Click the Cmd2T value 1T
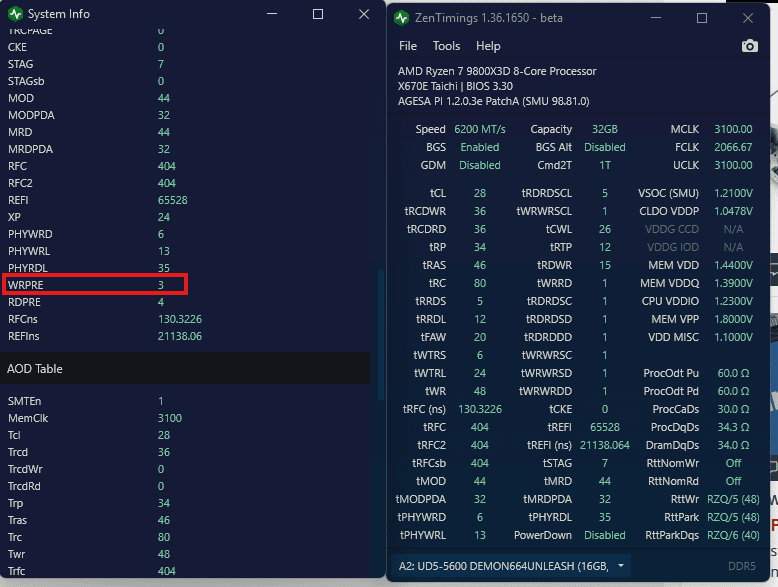The width and height of the screenshot is (778, 587). (604, 165)
